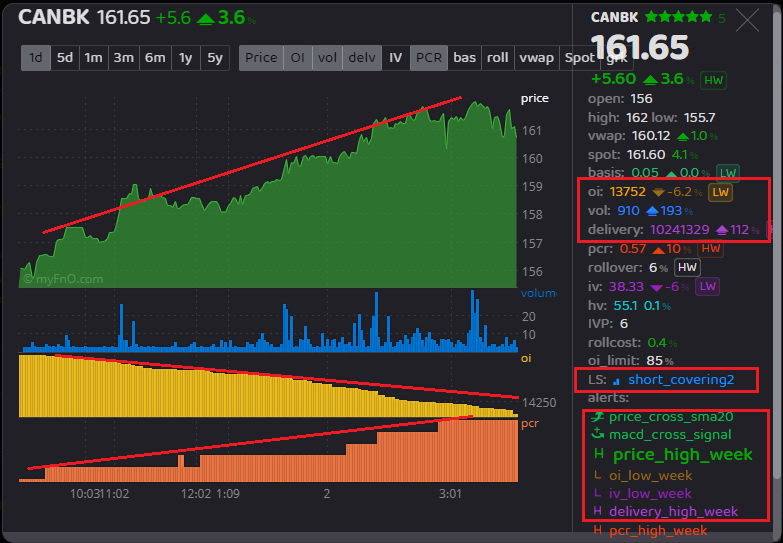Toggle the delv chart series
Viewport: 783px width, 543px height.
[x=362, y=58]
